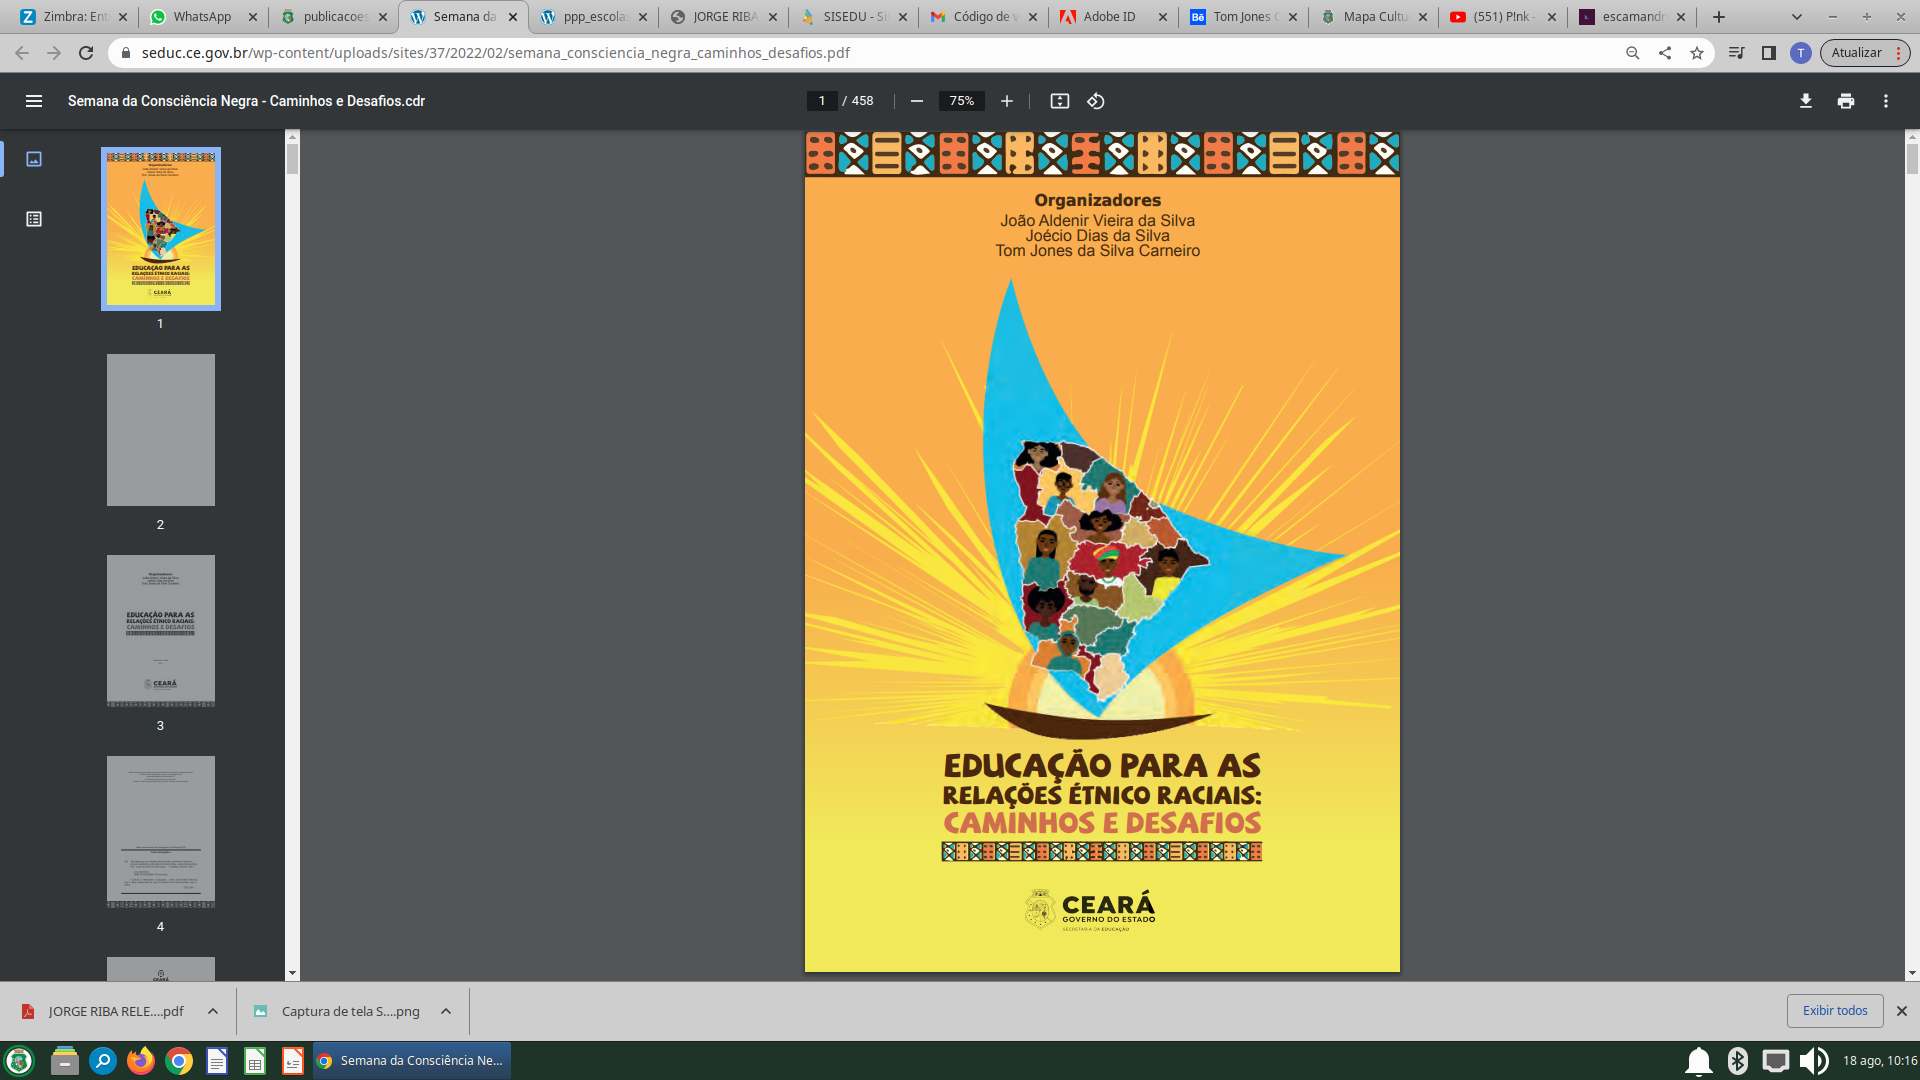This screenshot has width=1920, height=1080.
Task: Switch to the WhatsApp tab
Action: coord(202,17)
